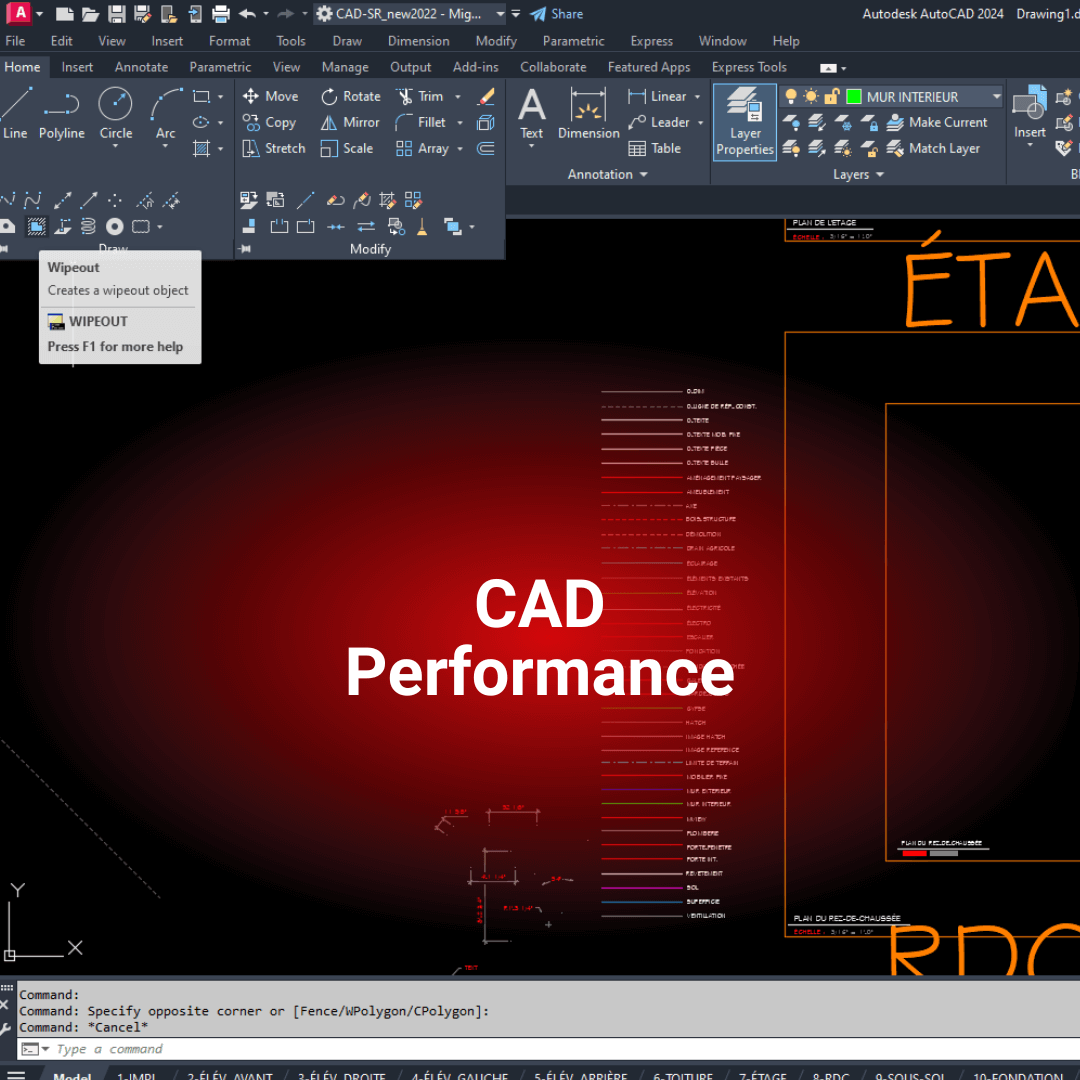Open the Express menu
The height and width of the screenshot is (1080, 1080).
tap(651, 41)
